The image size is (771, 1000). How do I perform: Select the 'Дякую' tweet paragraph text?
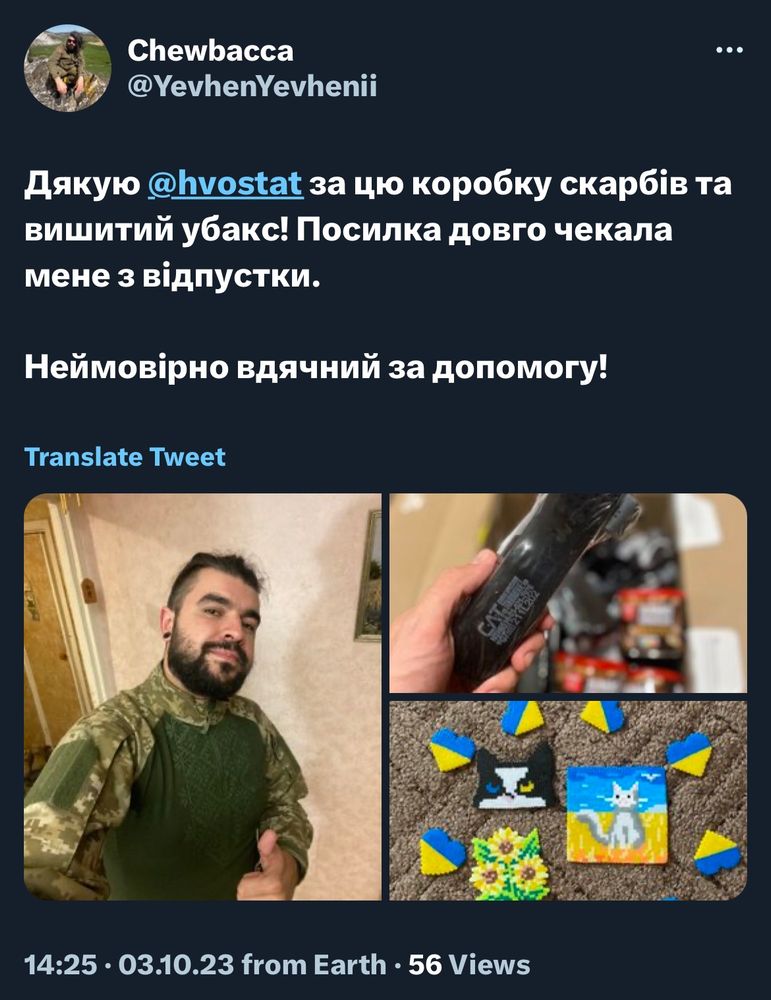378,230
